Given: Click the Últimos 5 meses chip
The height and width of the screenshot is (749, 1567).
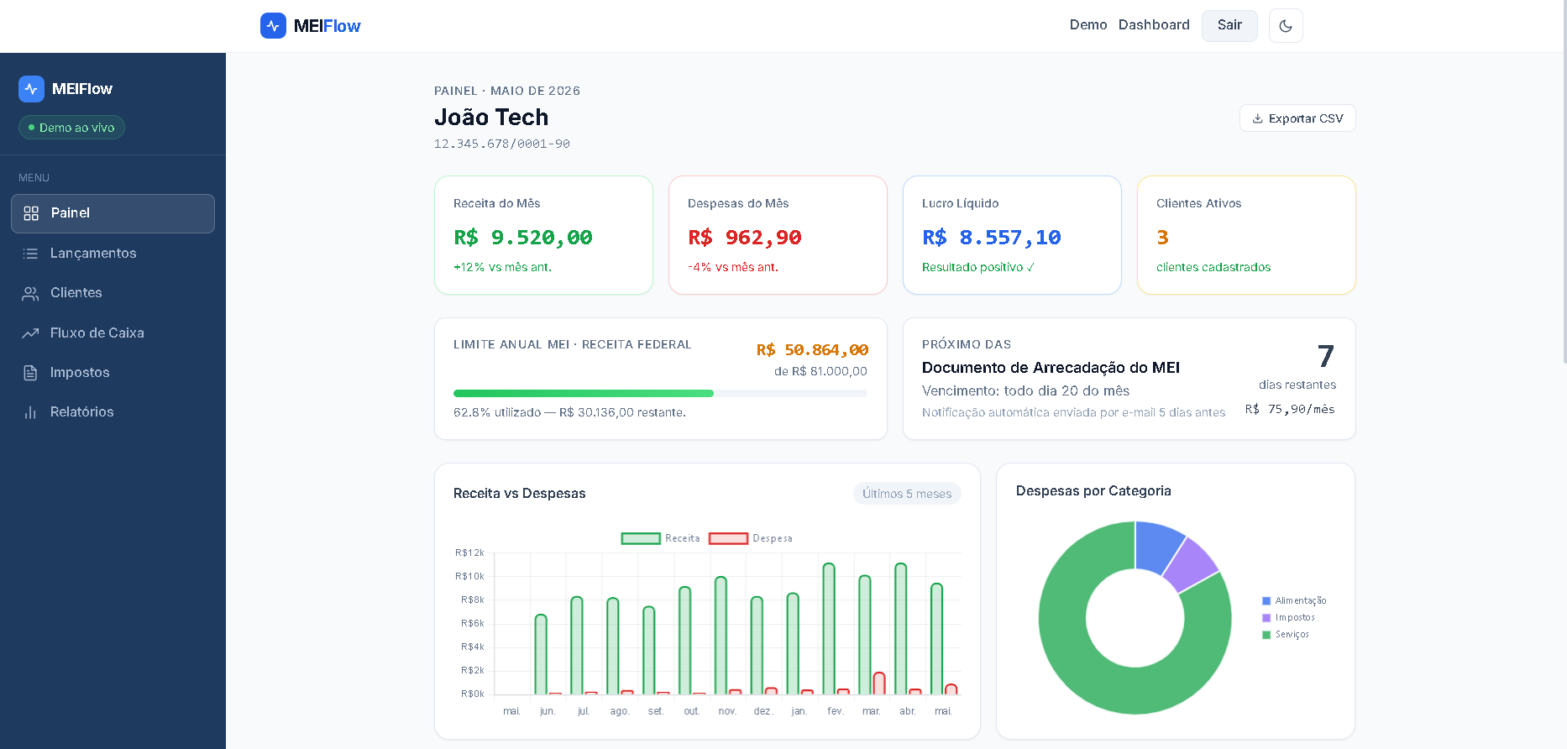Looking at the screenshot, I should point(907,494).
